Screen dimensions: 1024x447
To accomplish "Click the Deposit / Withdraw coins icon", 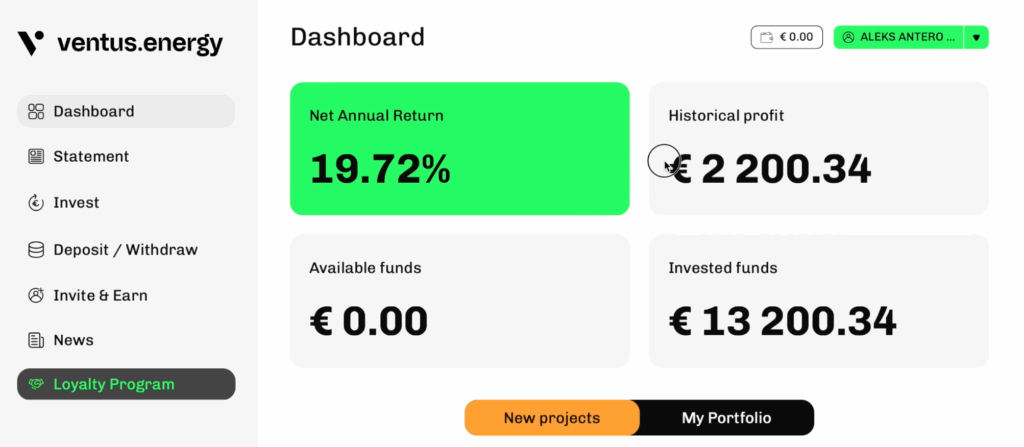I will coord(36,249).
